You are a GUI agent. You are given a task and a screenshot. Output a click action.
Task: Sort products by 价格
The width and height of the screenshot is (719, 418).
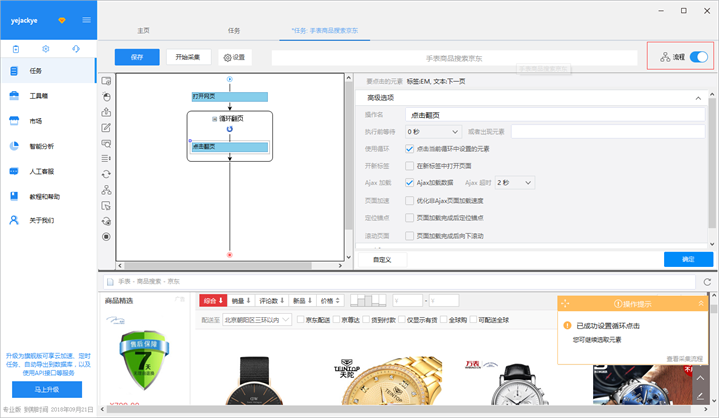pos(330,301)
